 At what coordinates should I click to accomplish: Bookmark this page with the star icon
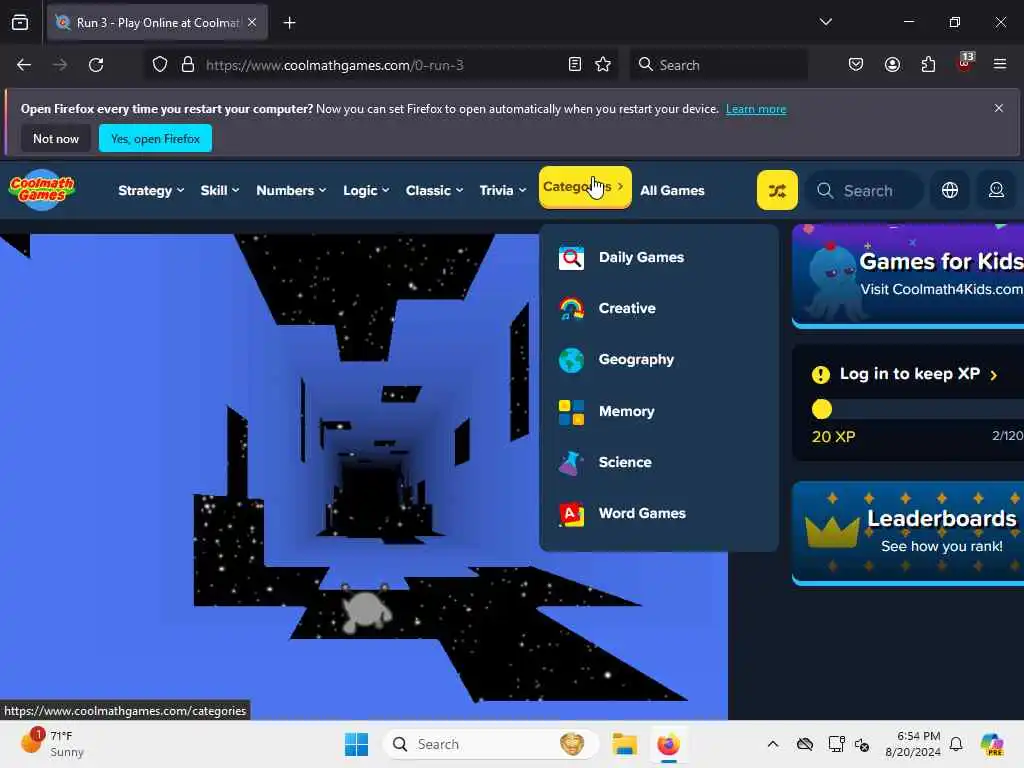(603, 65)
